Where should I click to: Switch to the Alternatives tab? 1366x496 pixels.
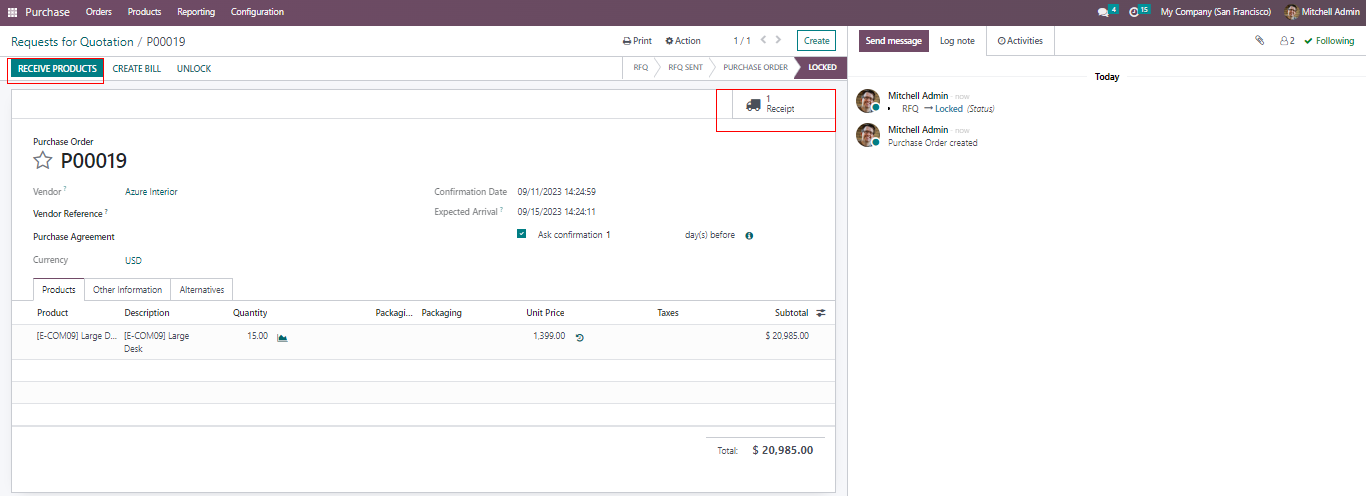(x=202, y=290)
